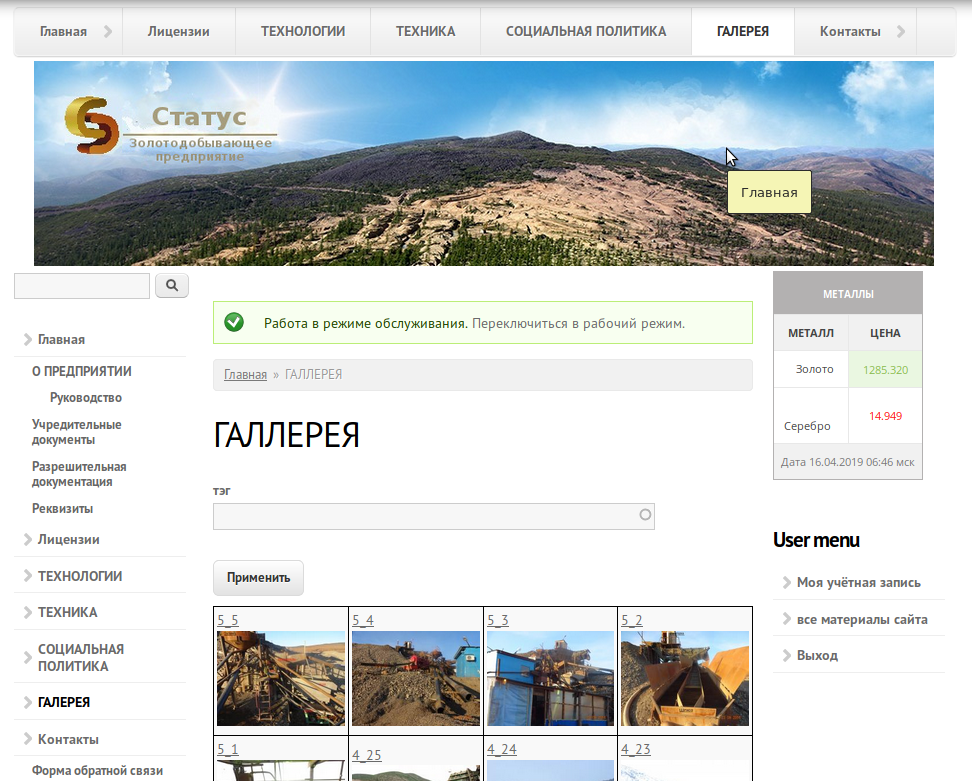
Task: Click the Главная breadcrumb link
Action: coord(245,375)
